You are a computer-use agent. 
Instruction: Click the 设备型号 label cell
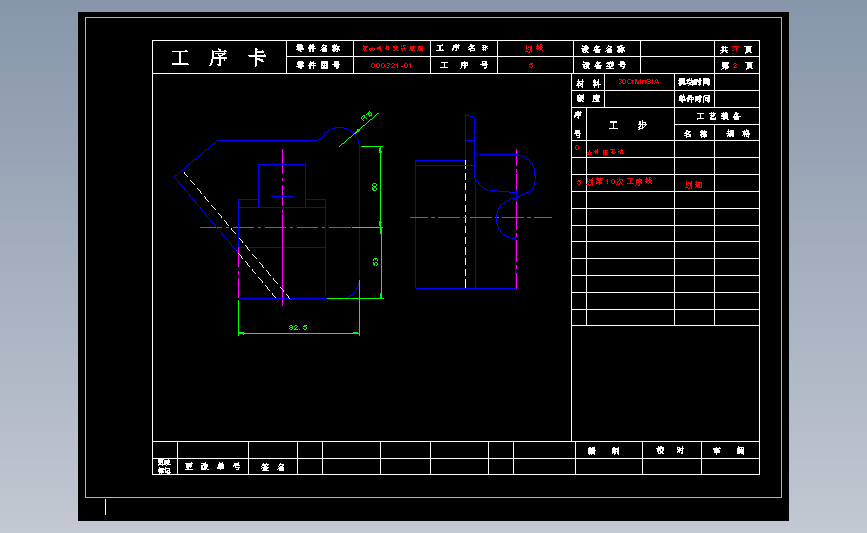click(607, 65)
